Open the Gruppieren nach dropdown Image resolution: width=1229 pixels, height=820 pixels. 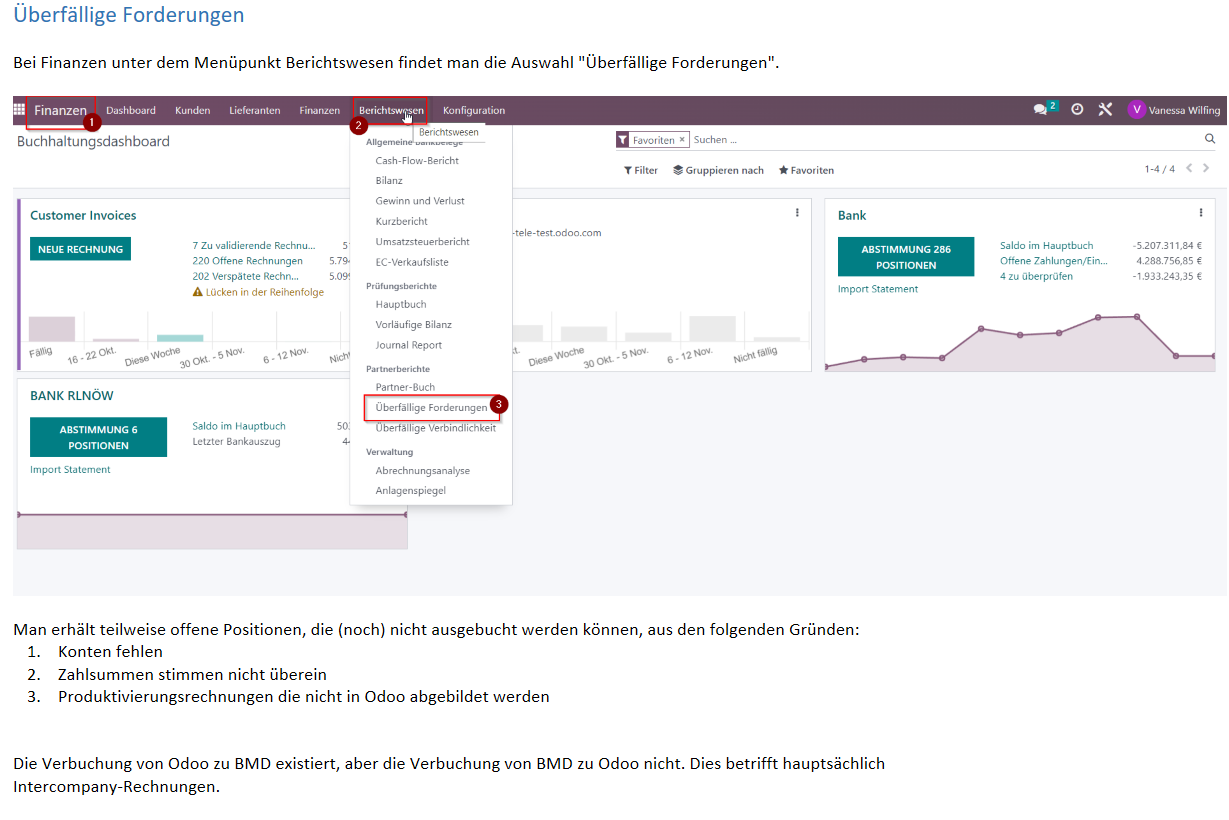[718, 170]
